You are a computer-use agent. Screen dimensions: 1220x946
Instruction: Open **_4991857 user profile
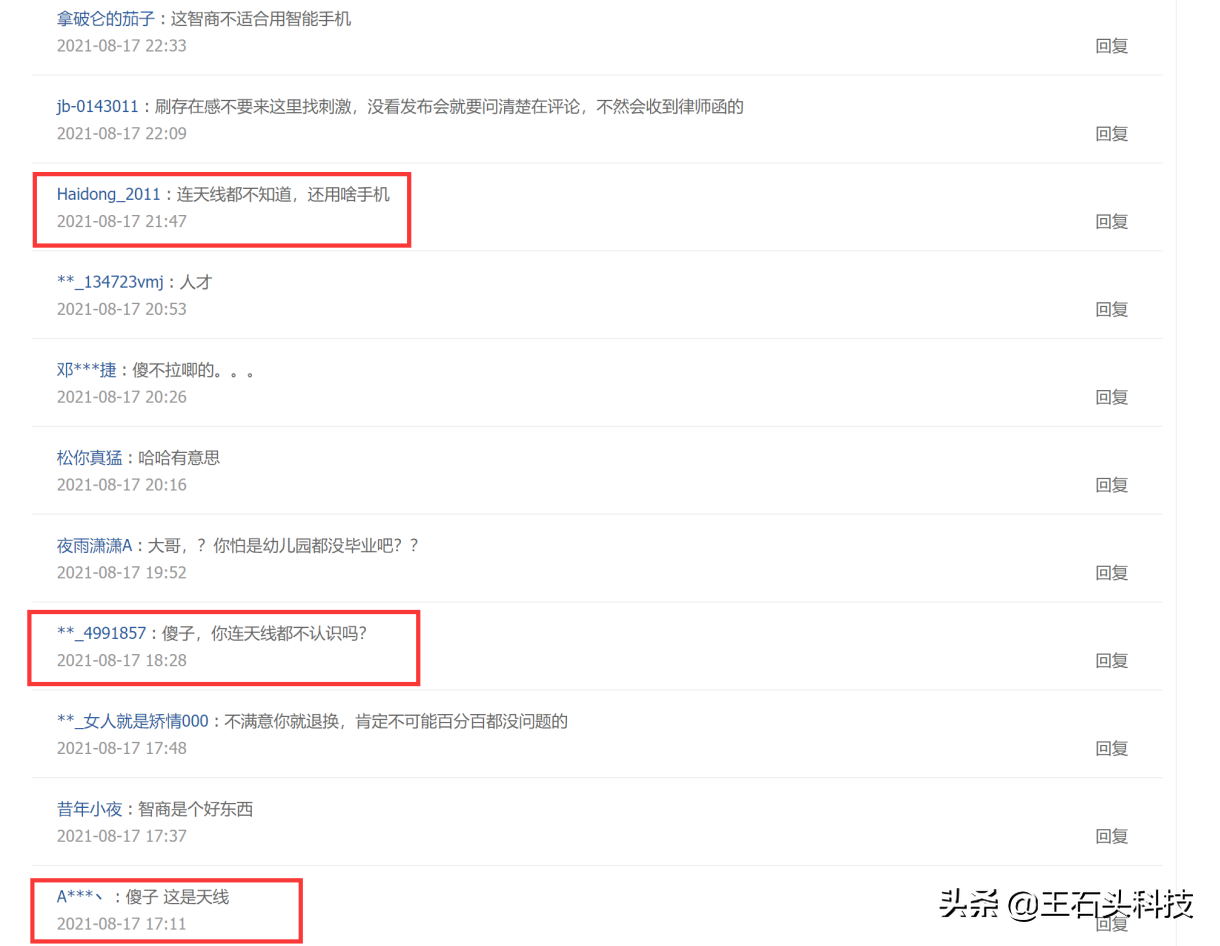coord(102,634)
